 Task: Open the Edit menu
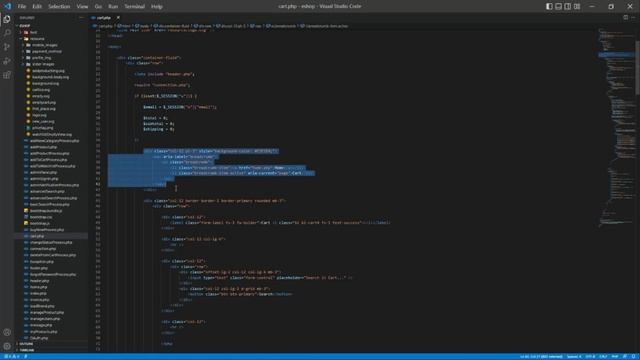tap(37, 7)
